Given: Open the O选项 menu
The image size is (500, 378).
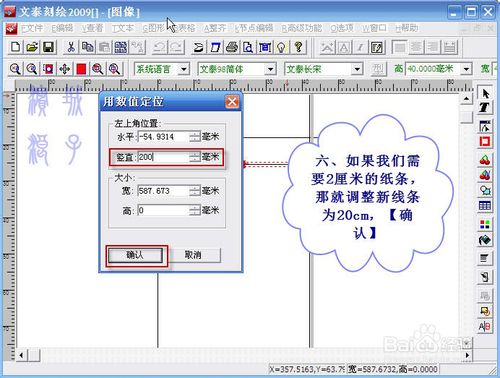Looking at the screenshot, I should coord(342,28).
